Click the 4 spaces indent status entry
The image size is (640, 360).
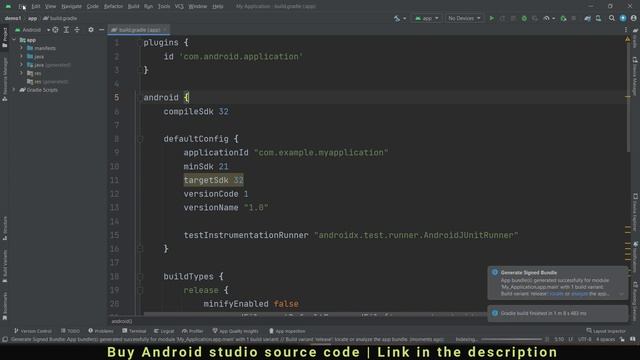(x=605, y=340)
